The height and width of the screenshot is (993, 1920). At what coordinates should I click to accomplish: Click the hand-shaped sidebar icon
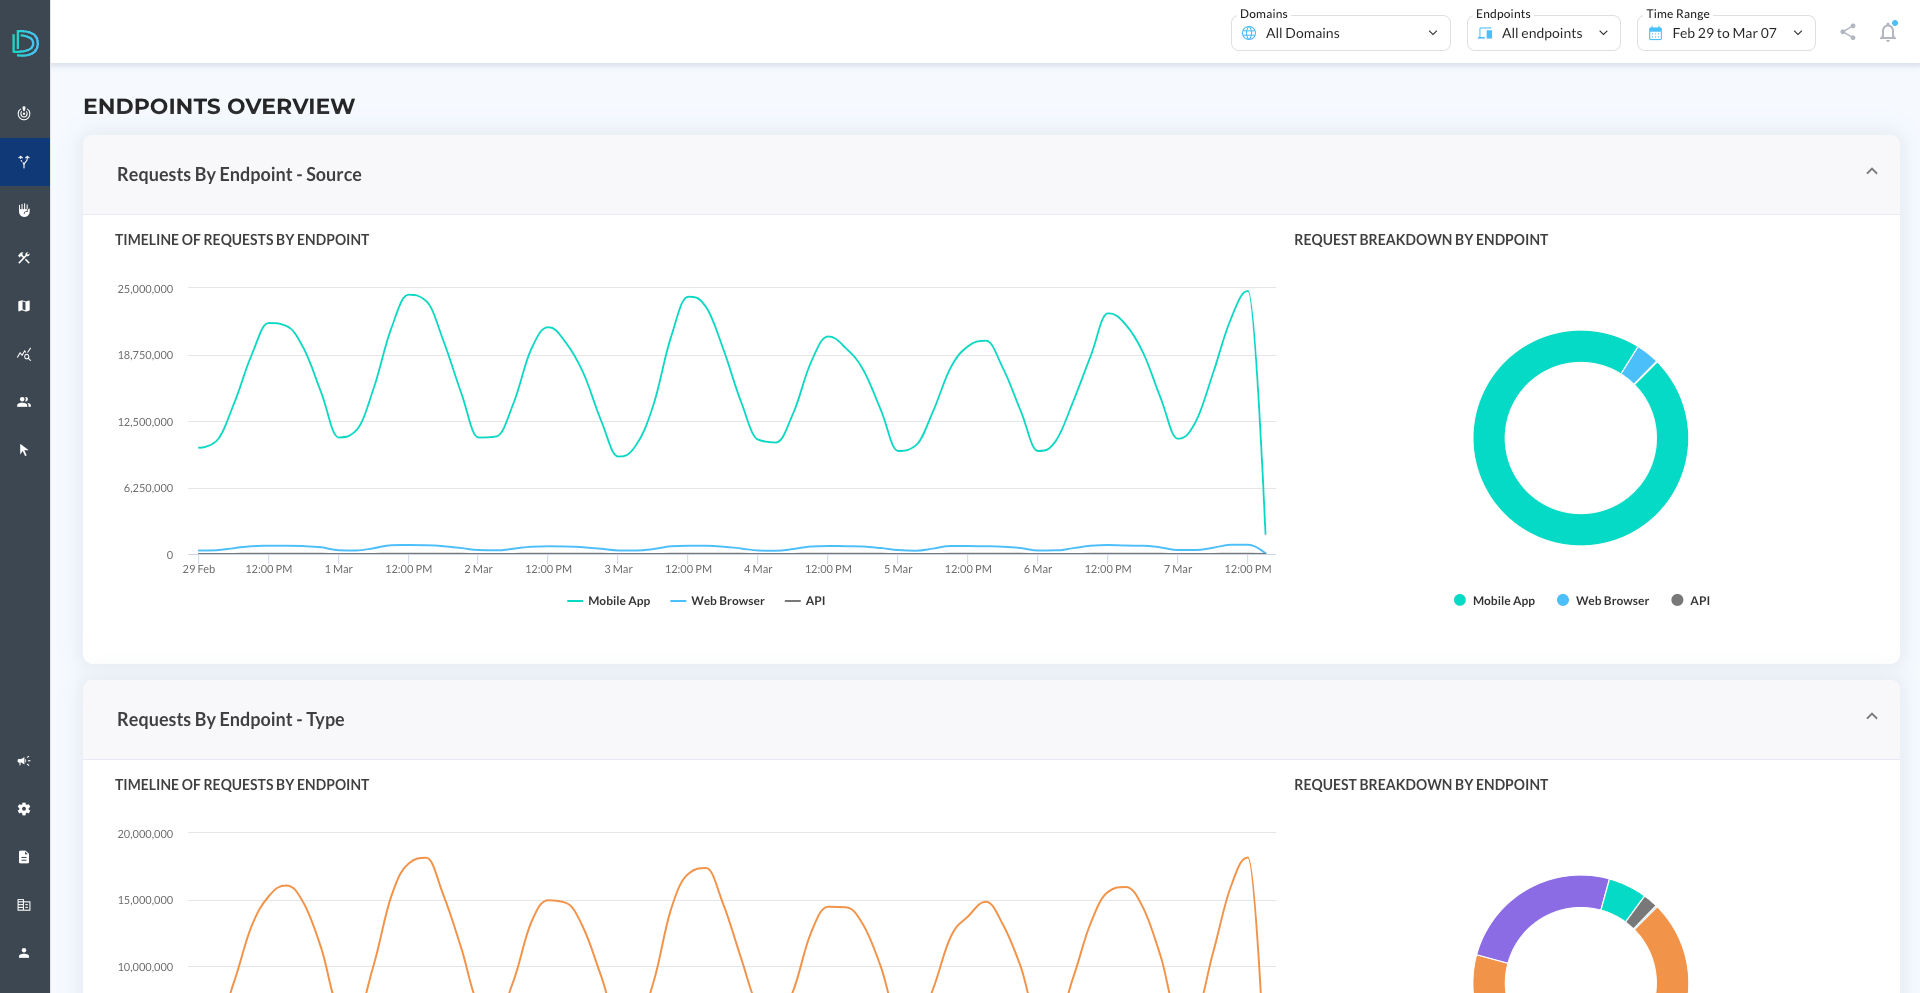[23, 210]
